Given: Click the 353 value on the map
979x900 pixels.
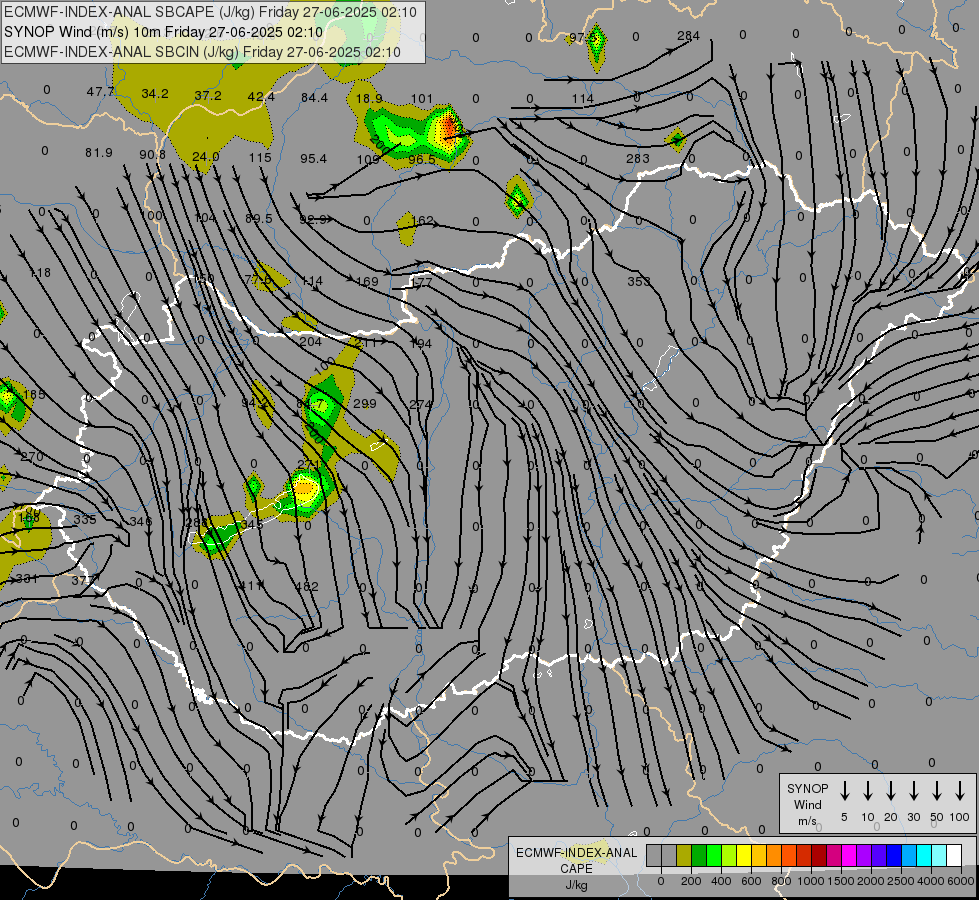Looking at the screenshot, I should [638, 282].
